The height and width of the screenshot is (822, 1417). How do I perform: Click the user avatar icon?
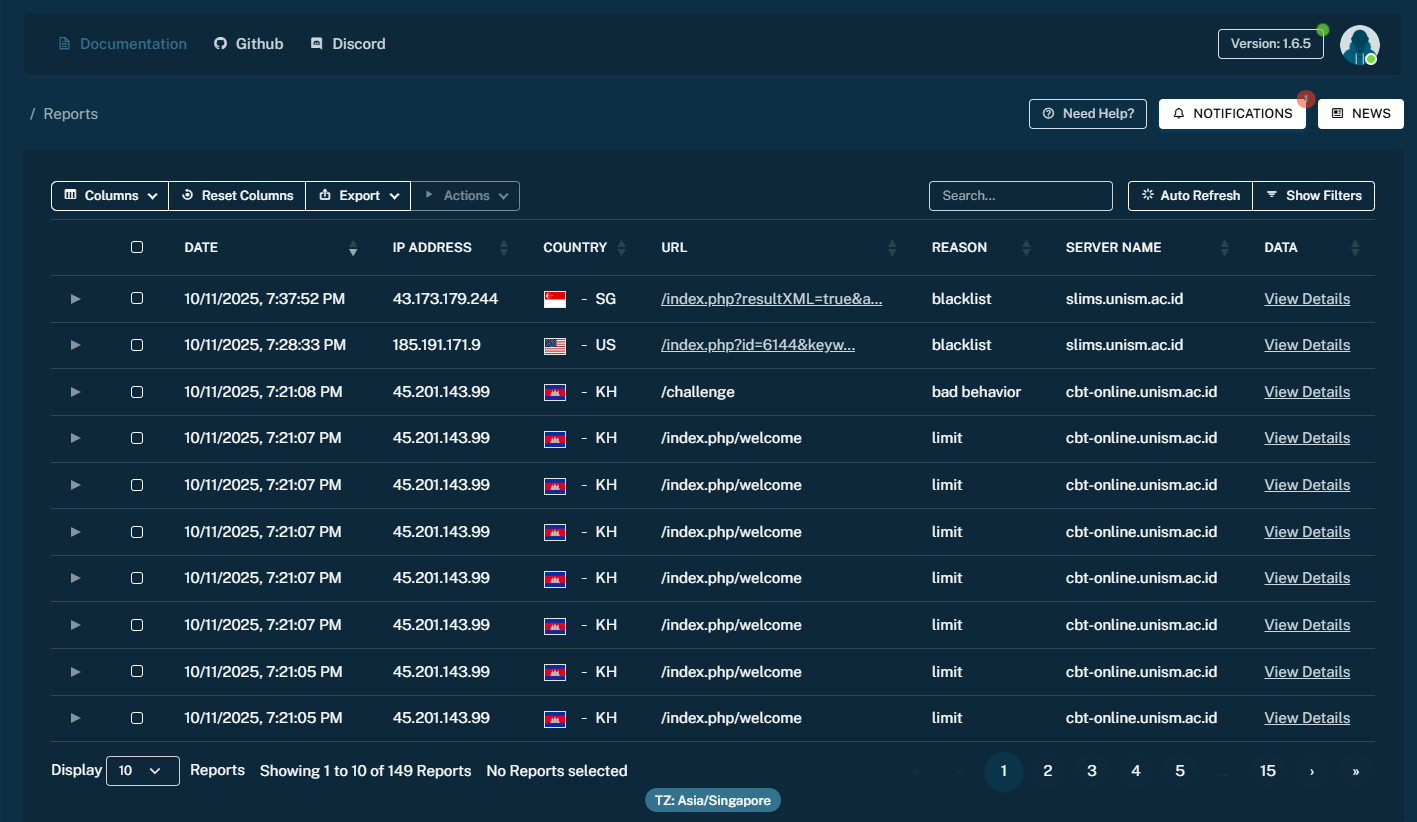(x=1359, y=45)
